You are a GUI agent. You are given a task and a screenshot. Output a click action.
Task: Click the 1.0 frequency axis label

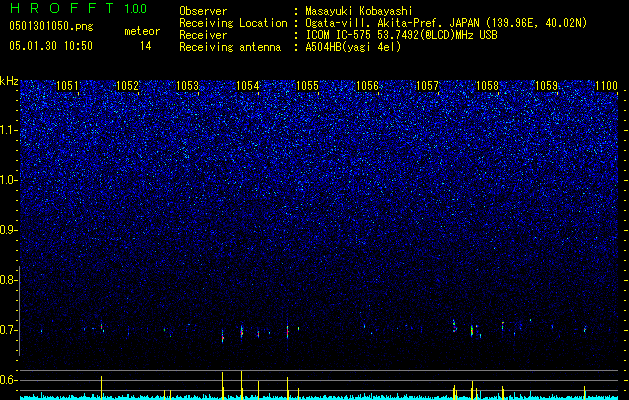pos(9,180)
